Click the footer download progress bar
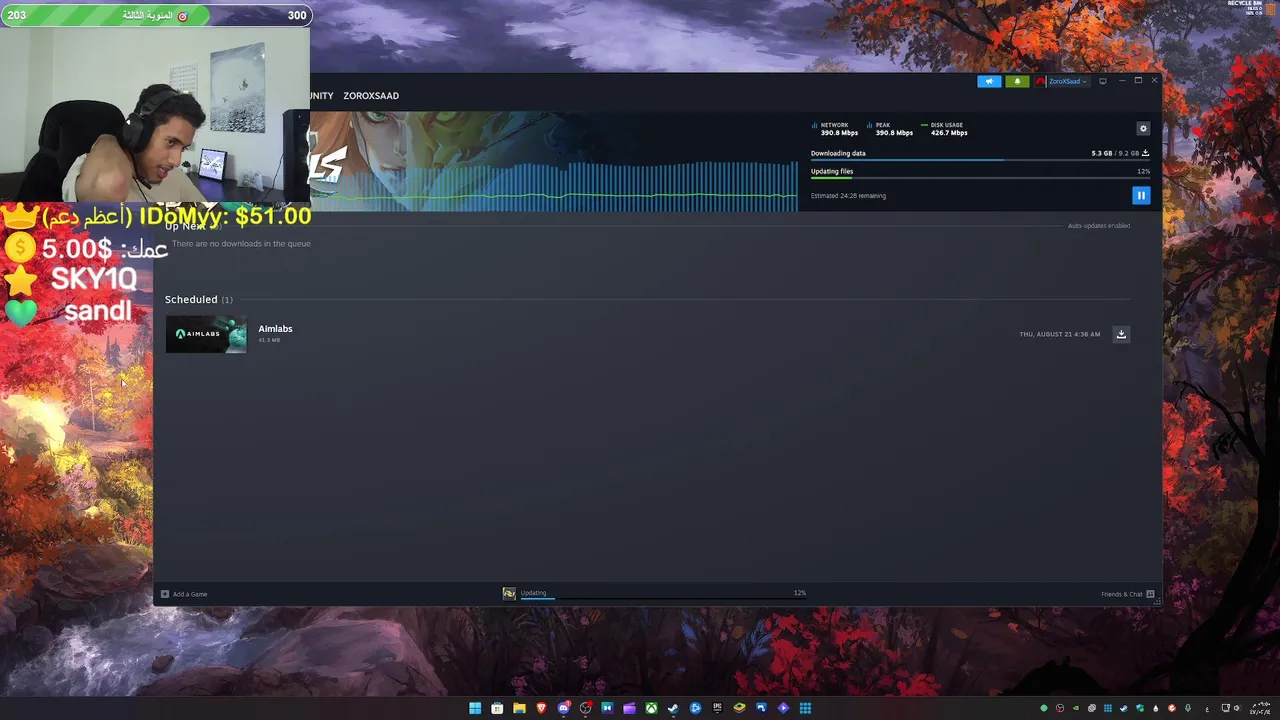 (662, 598)
